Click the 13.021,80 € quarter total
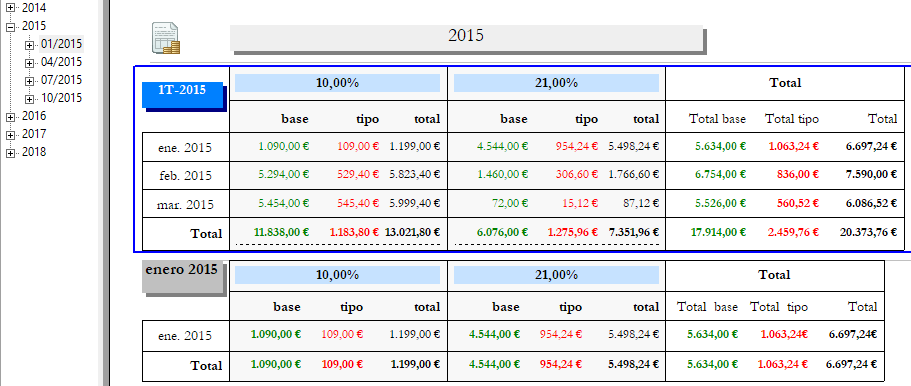 coord(413,232)
